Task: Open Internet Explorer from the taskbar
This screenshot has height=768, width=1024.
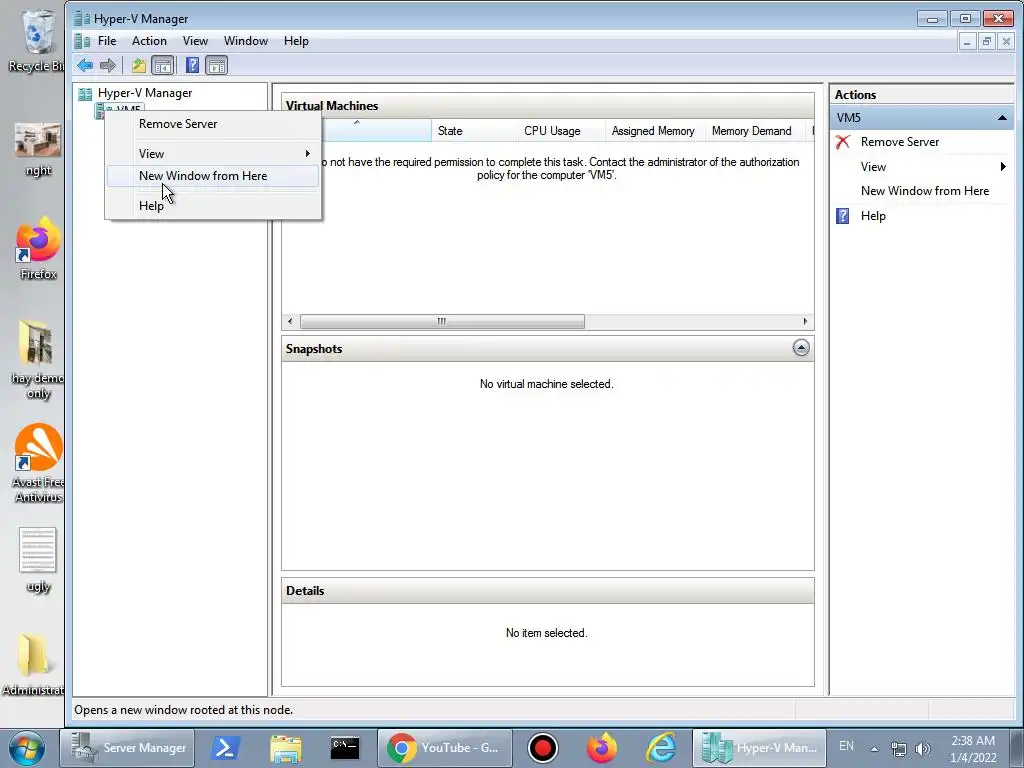Action: tap(660, 748)
